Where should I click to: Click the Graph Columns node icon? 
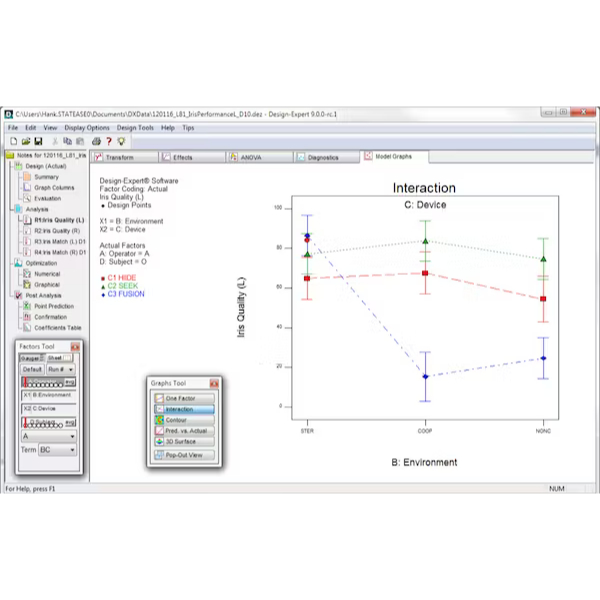[x=27, y=188]
